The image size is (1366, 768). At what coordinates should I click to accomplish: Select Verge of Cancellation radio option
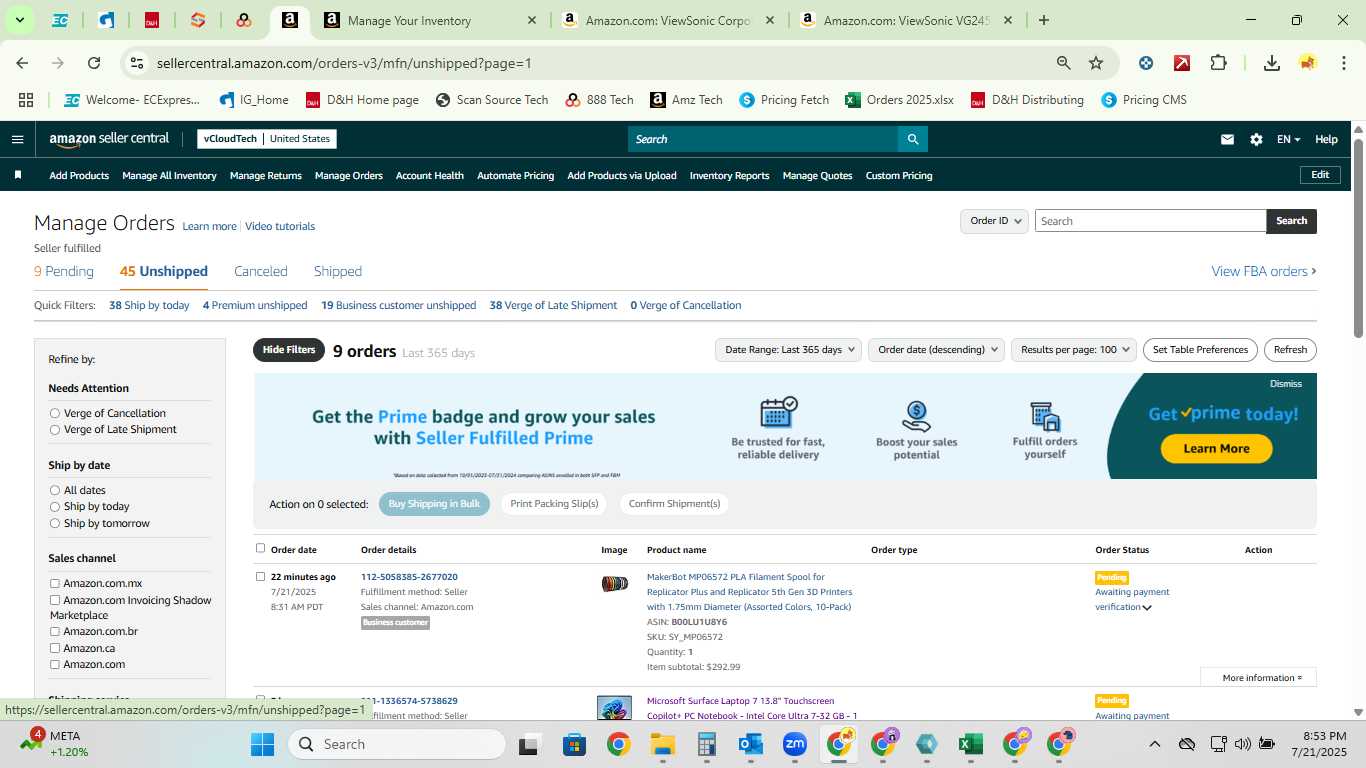[55, 413]
